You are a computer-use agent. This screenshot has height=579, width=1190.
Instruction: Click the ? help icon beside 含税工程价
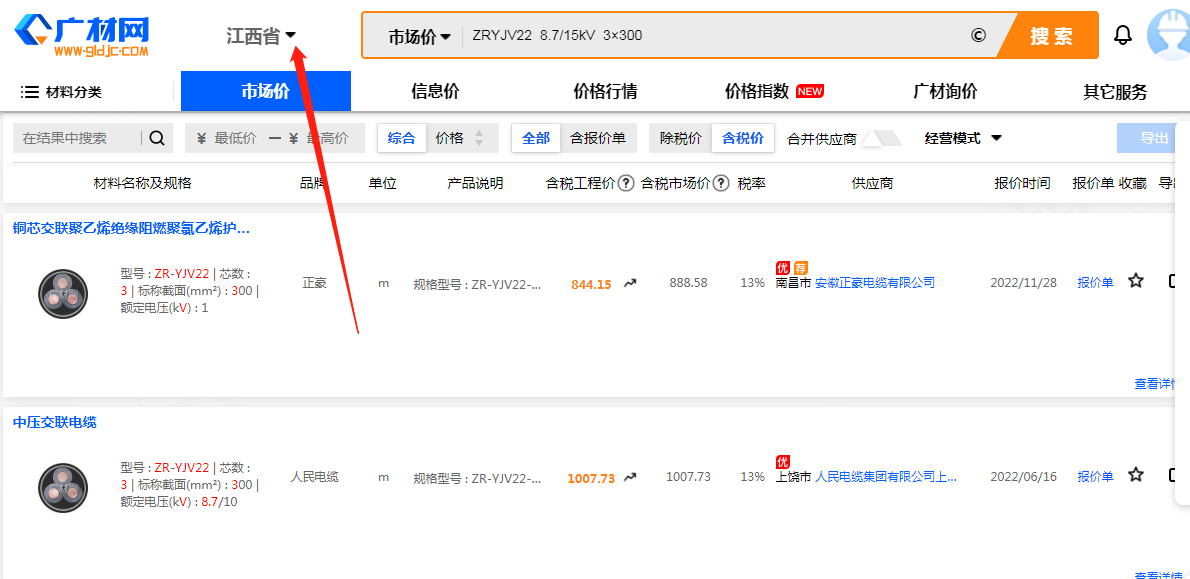(627, 183)
